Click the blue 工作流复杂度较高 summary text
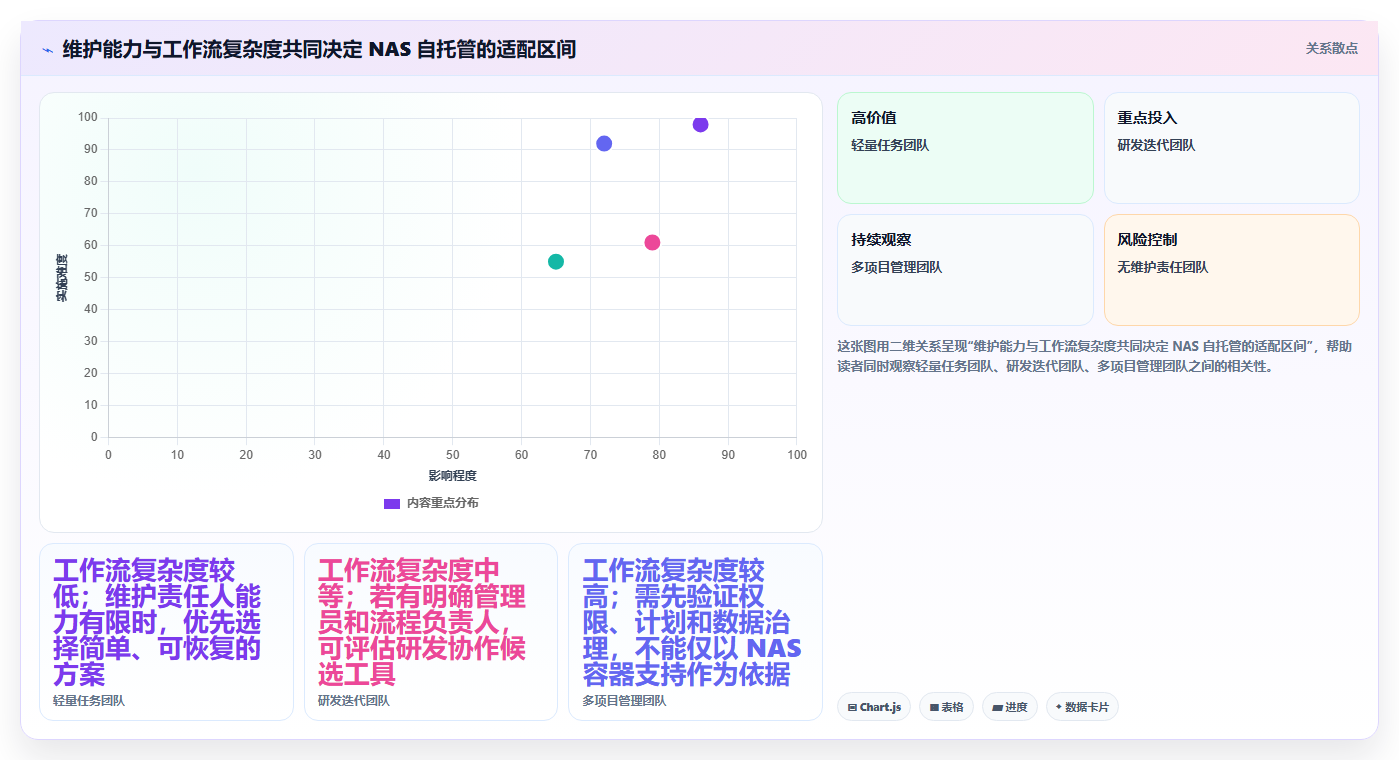 point(692,622)
